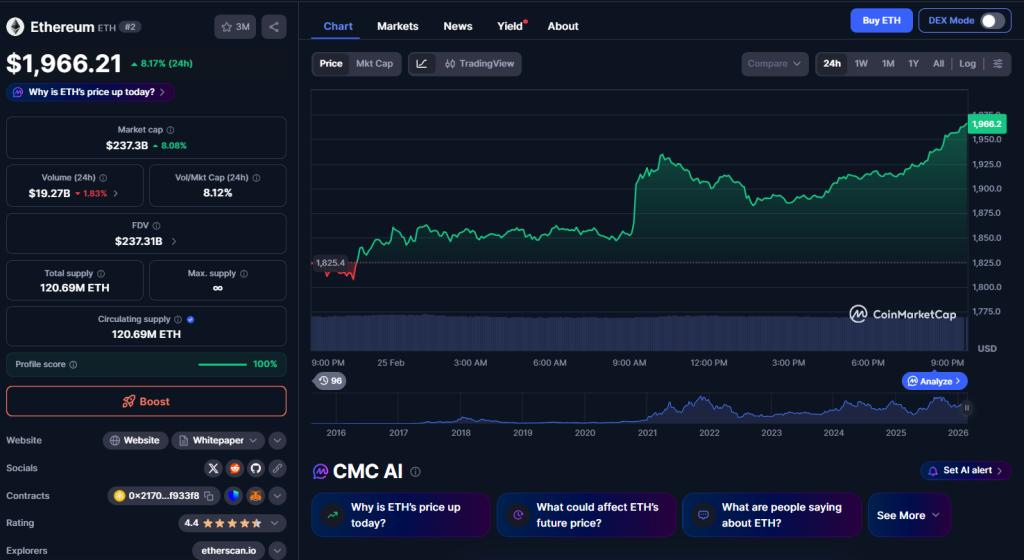
Task: Click the share icon beside watchlist star
Action: 274,27
